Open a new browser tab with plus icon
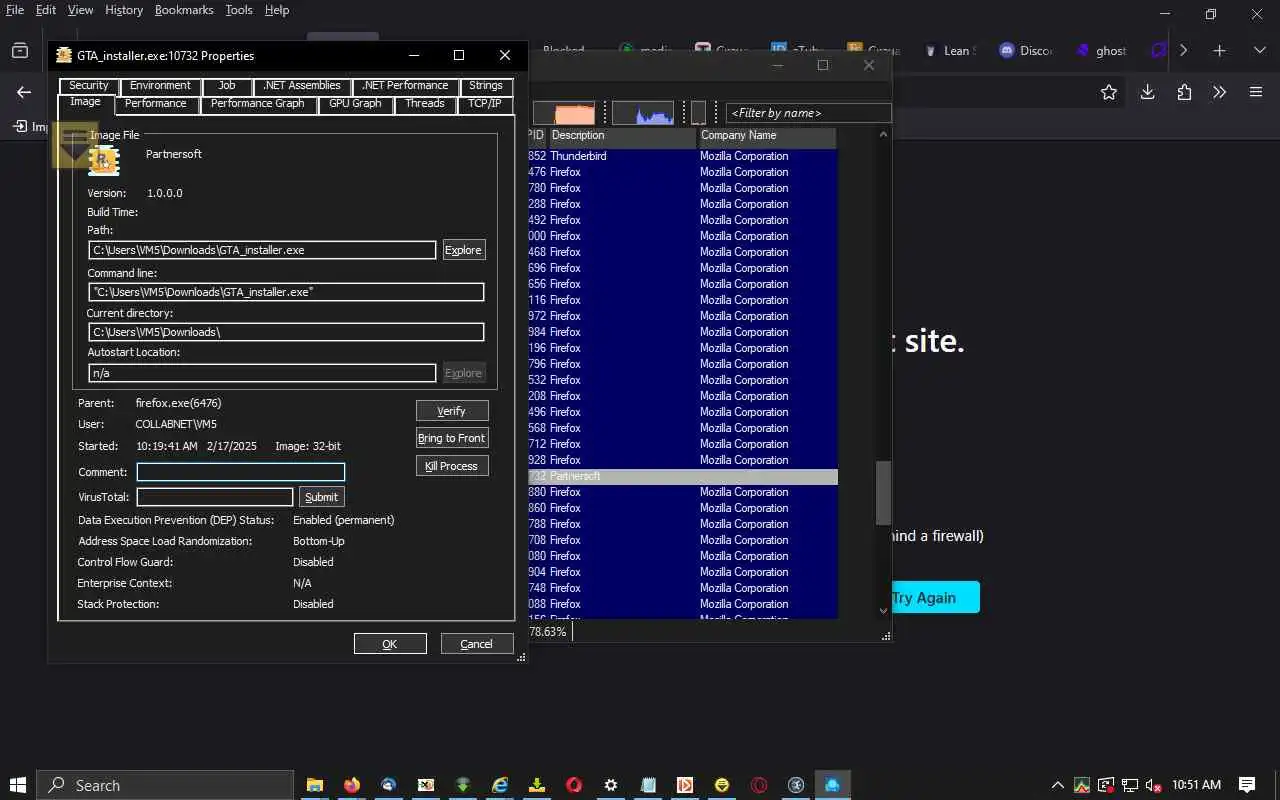 coord(1219,50)
